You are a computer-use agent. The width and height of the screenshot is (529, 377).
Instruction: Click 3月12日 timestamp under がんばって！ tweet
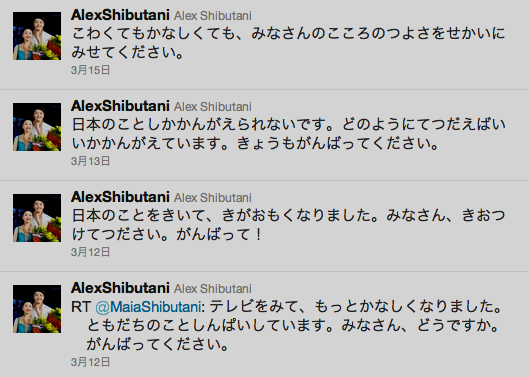pos(90,252)
